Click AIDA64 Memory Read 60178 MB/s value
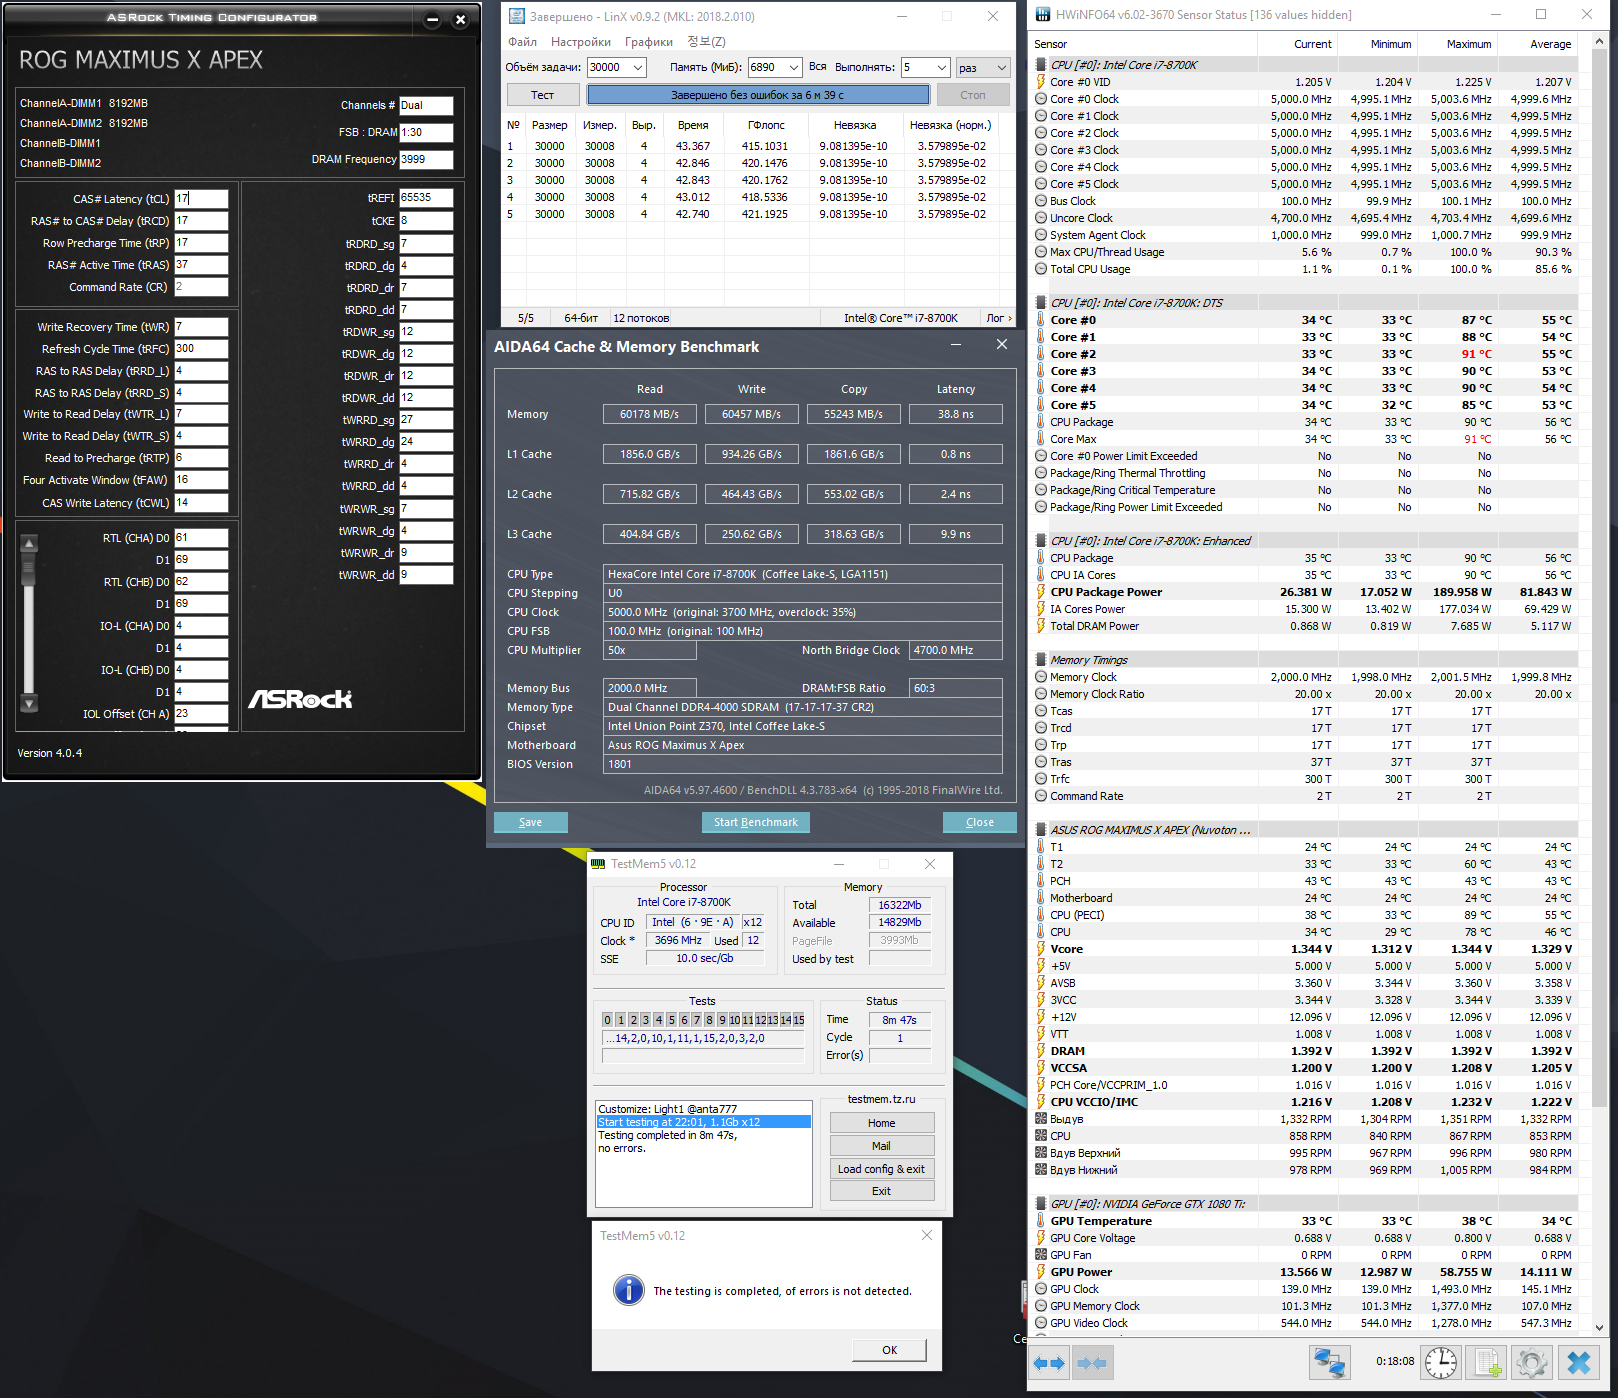 coord(649,414)
